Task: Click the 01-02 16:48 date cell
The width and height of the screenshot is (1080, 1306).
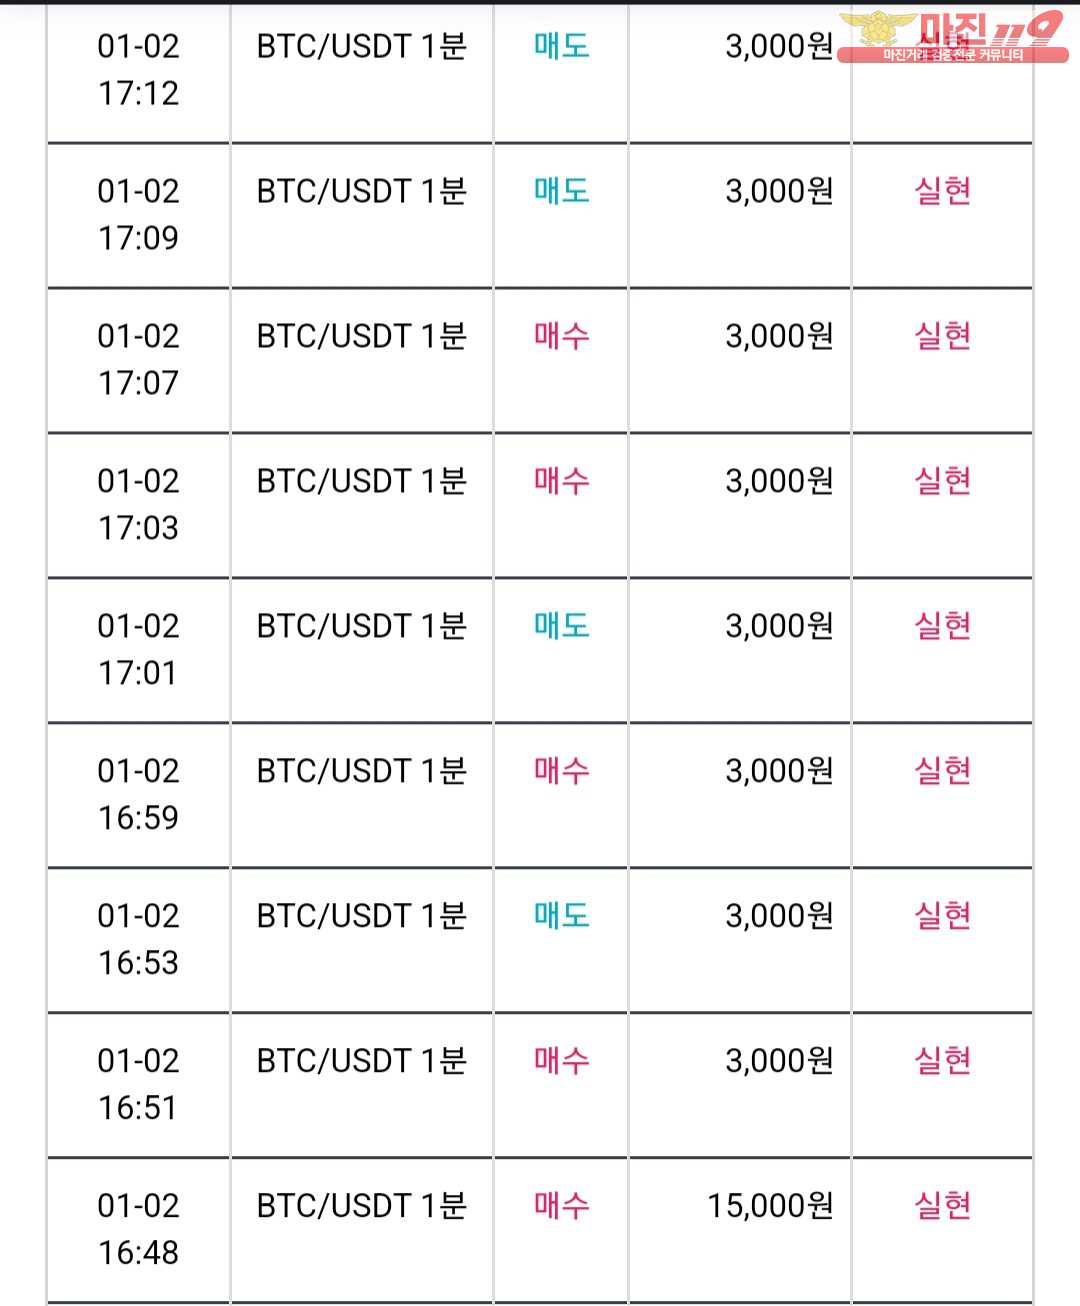Action: click(138, 1229)
